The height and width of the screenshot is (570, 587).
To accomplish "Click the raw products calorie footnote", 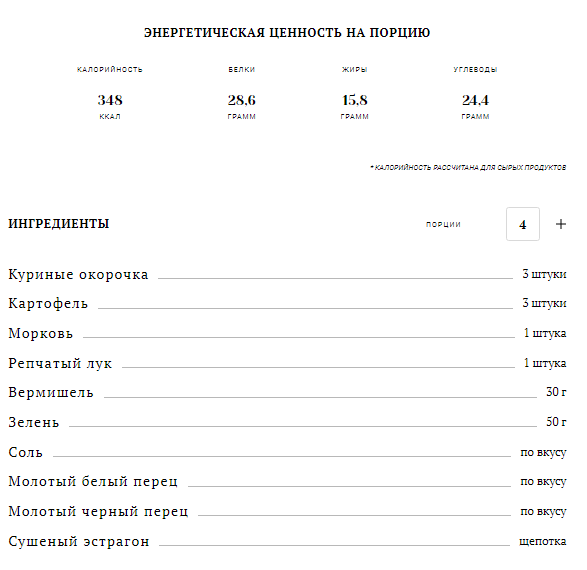I will [468, 167].
